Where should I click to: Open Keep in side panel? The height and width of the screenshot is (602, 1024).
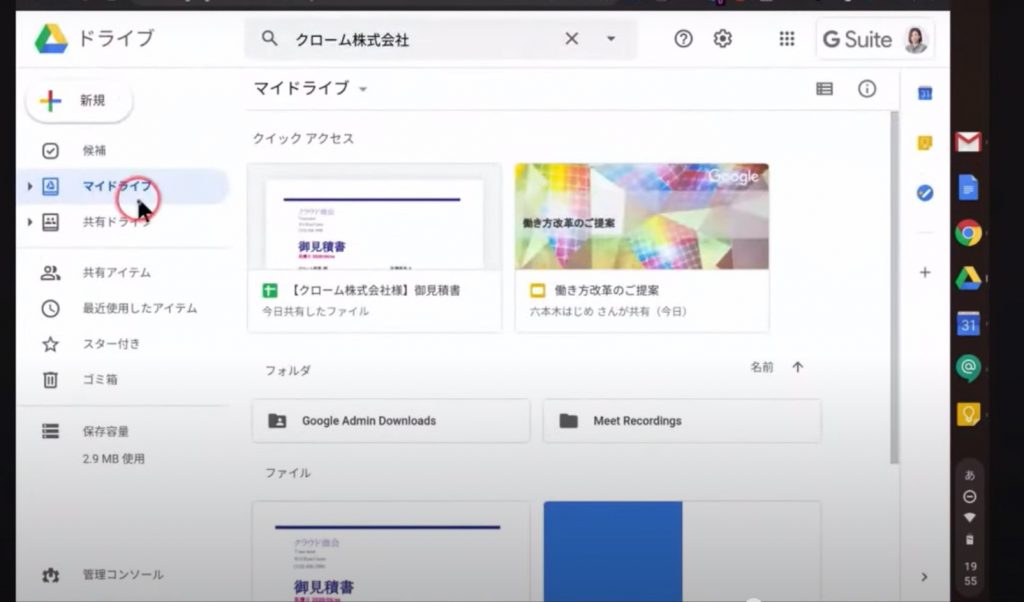(x=925, y=143)
